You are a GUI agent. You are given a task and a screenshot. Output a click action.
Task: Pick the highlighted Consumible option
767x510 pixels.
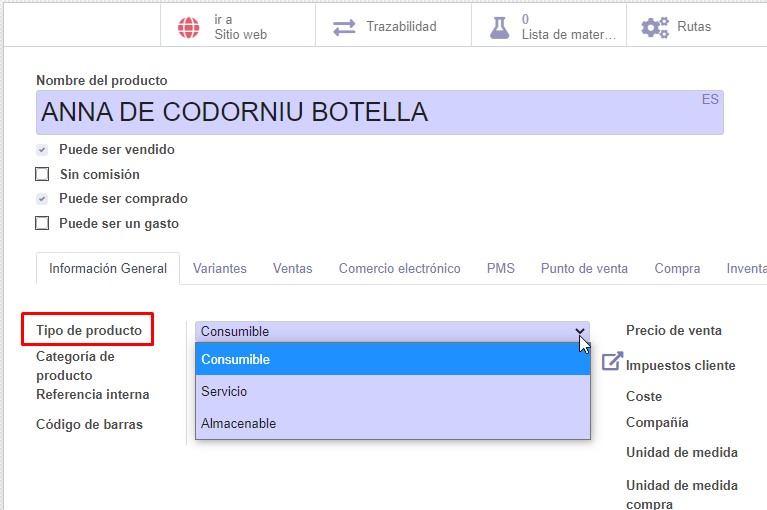393,359
